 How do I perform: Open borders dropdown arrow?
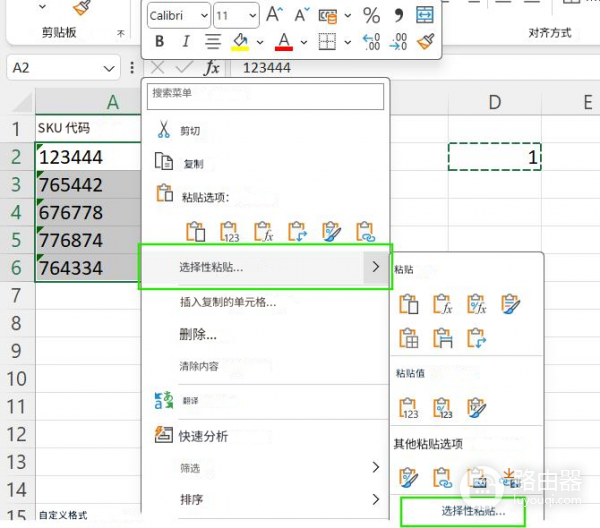pyautogui.click(x=347, y=42)
